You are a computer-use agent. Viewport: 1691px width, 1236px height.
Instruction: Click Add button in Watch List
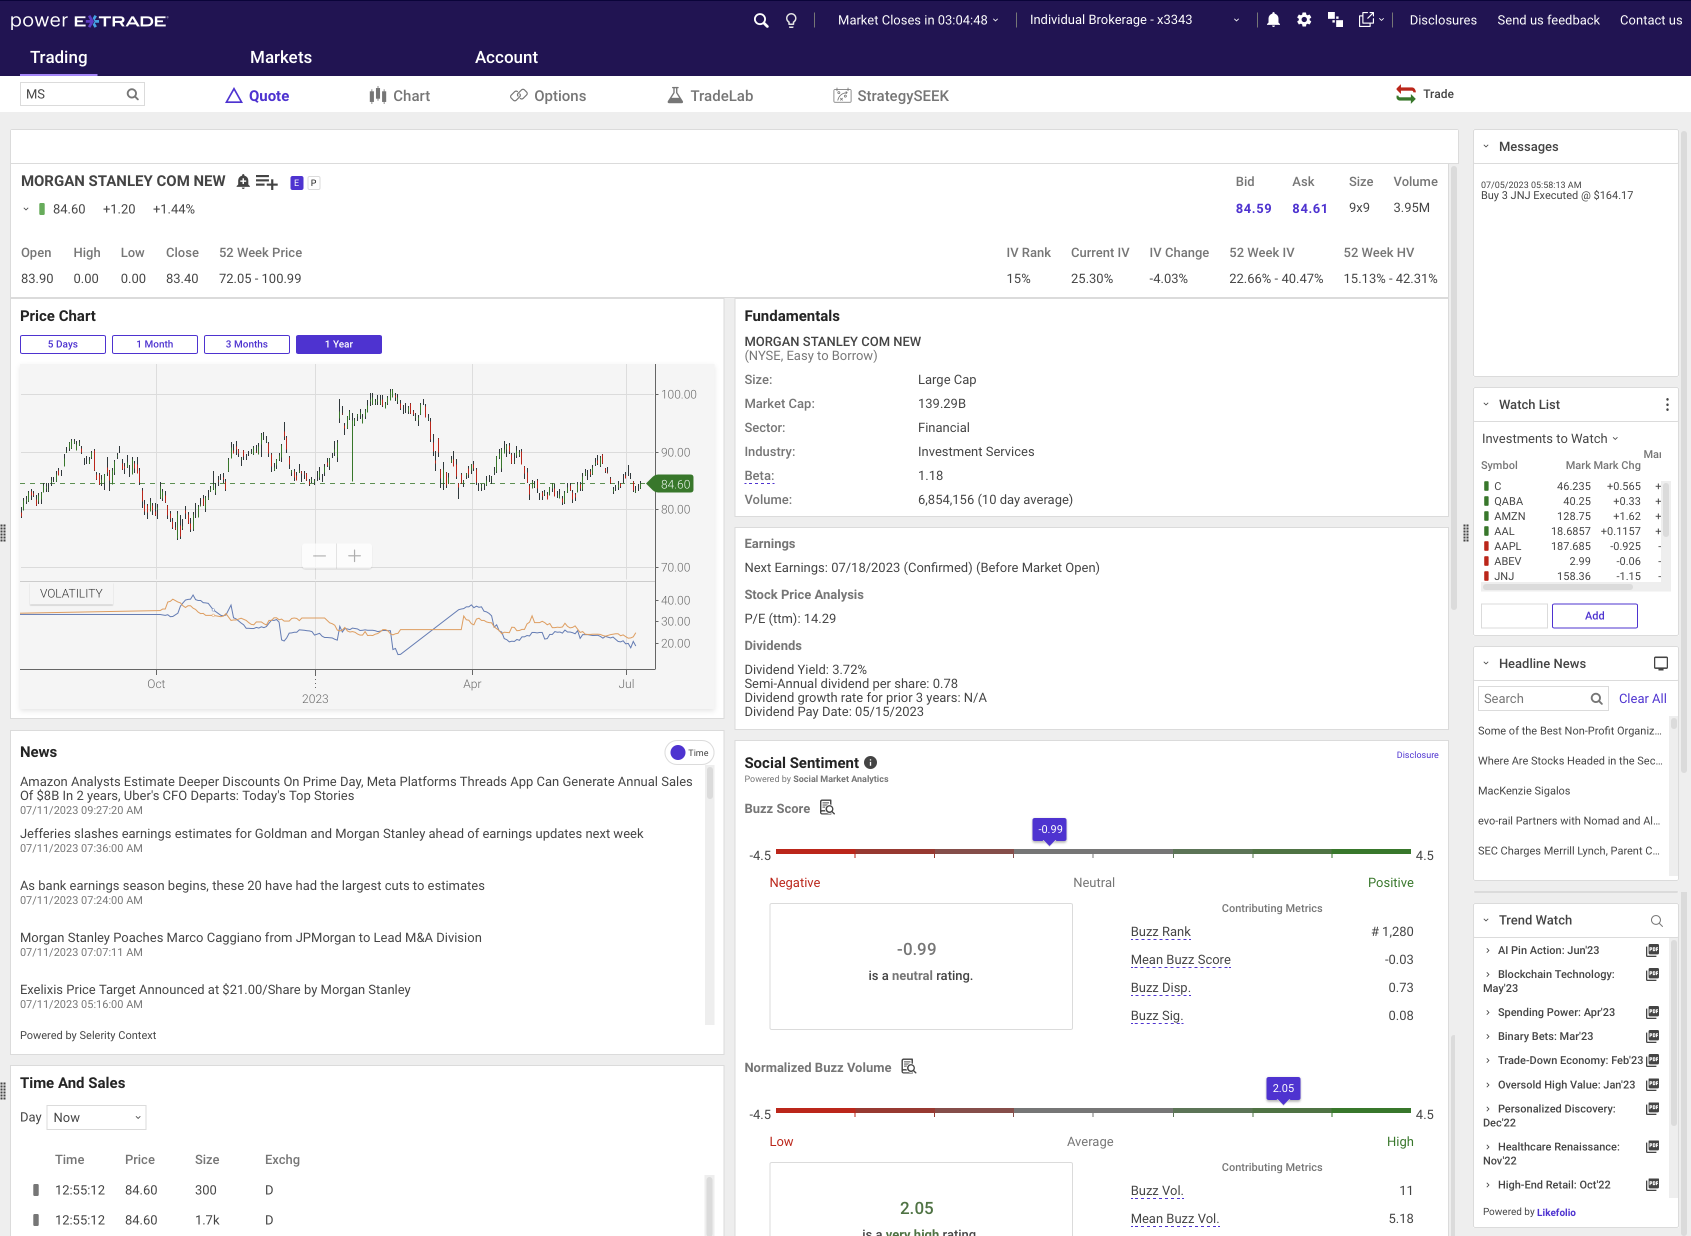pos(1595,616)
